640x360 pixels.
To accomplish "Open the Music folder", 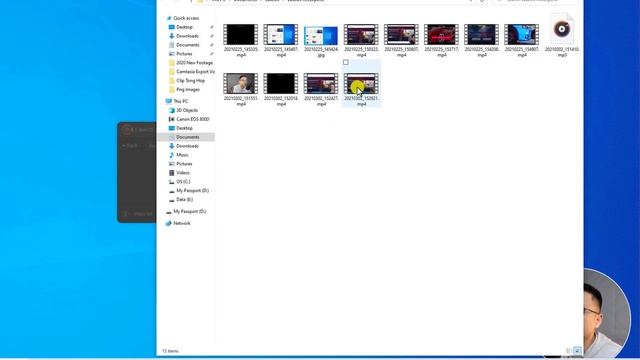I will point(179,155).
